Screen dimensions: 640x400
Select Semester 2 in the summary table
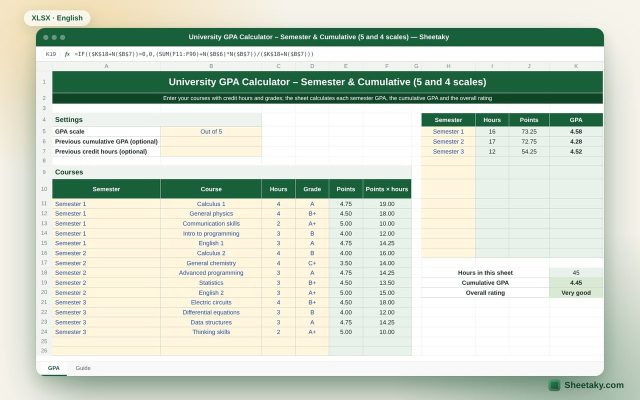tap(448, 141)
